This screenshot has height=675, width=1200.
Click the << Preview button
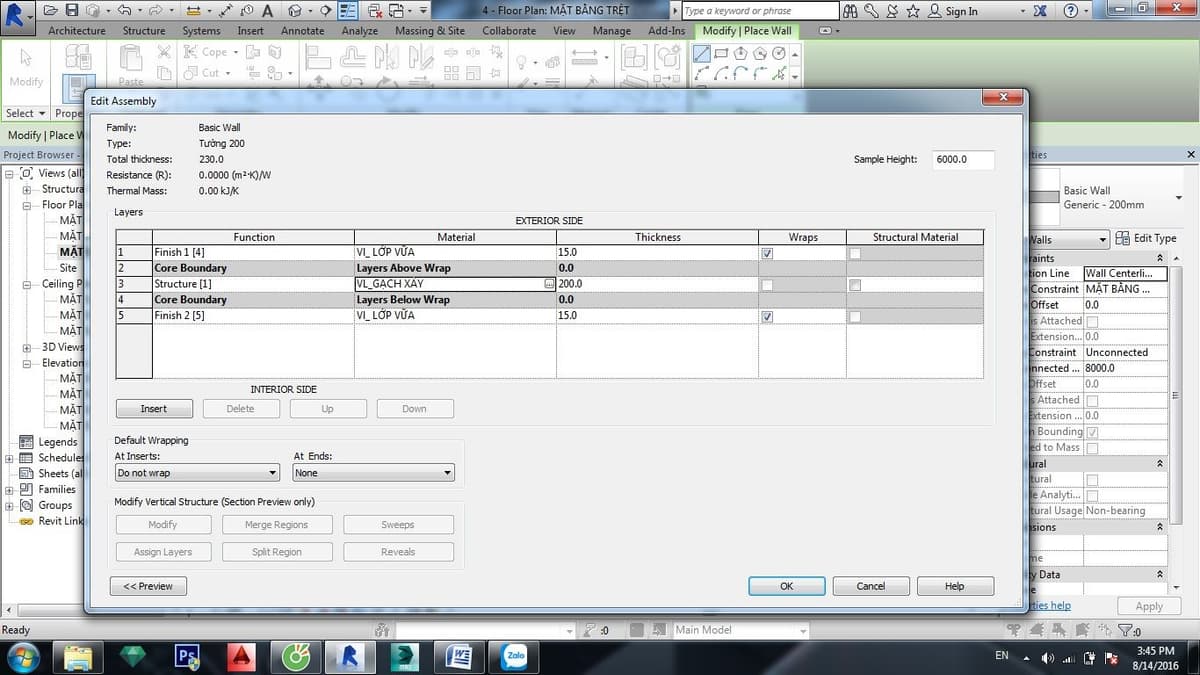click(x=148, y=586)
